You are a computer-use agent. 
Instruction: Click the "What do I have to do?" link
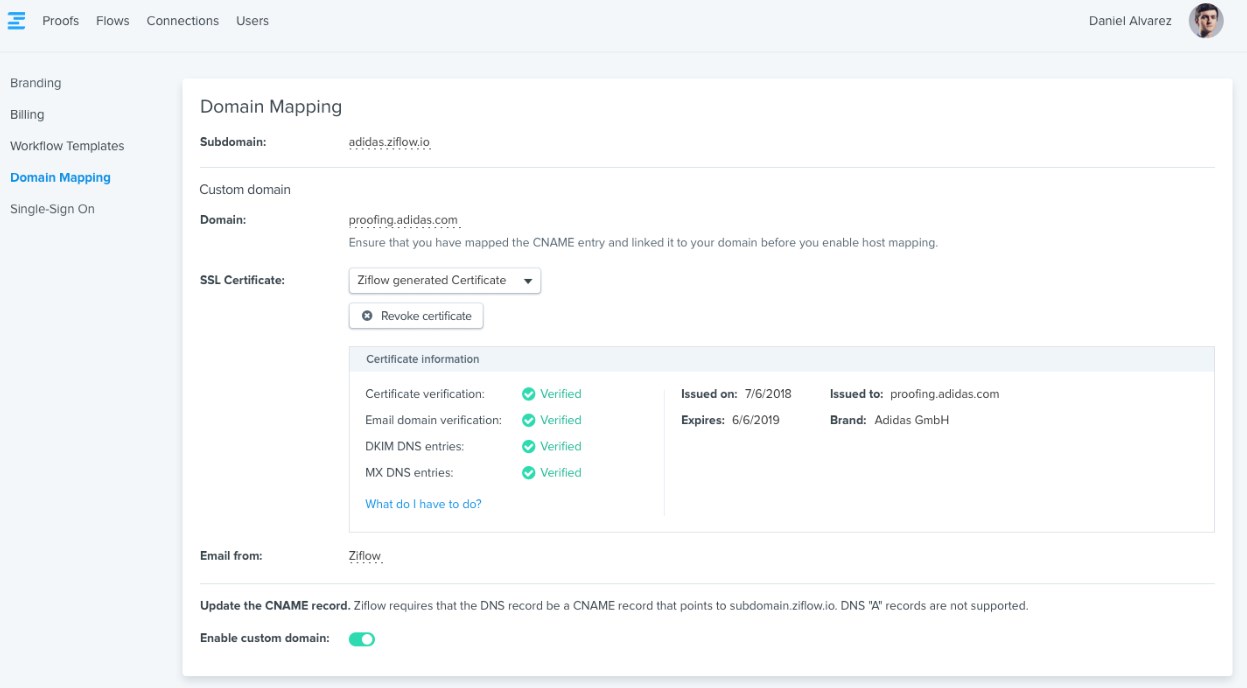point(423,504)
